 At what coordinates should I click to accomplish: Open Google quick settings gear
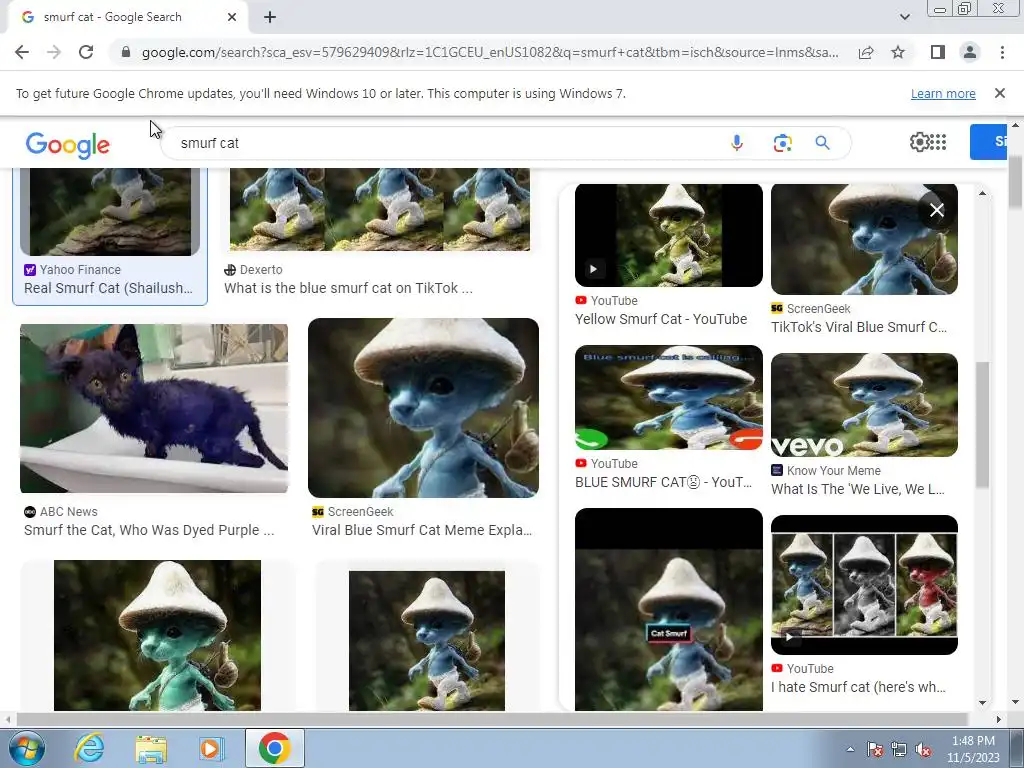tap(919, 142)
